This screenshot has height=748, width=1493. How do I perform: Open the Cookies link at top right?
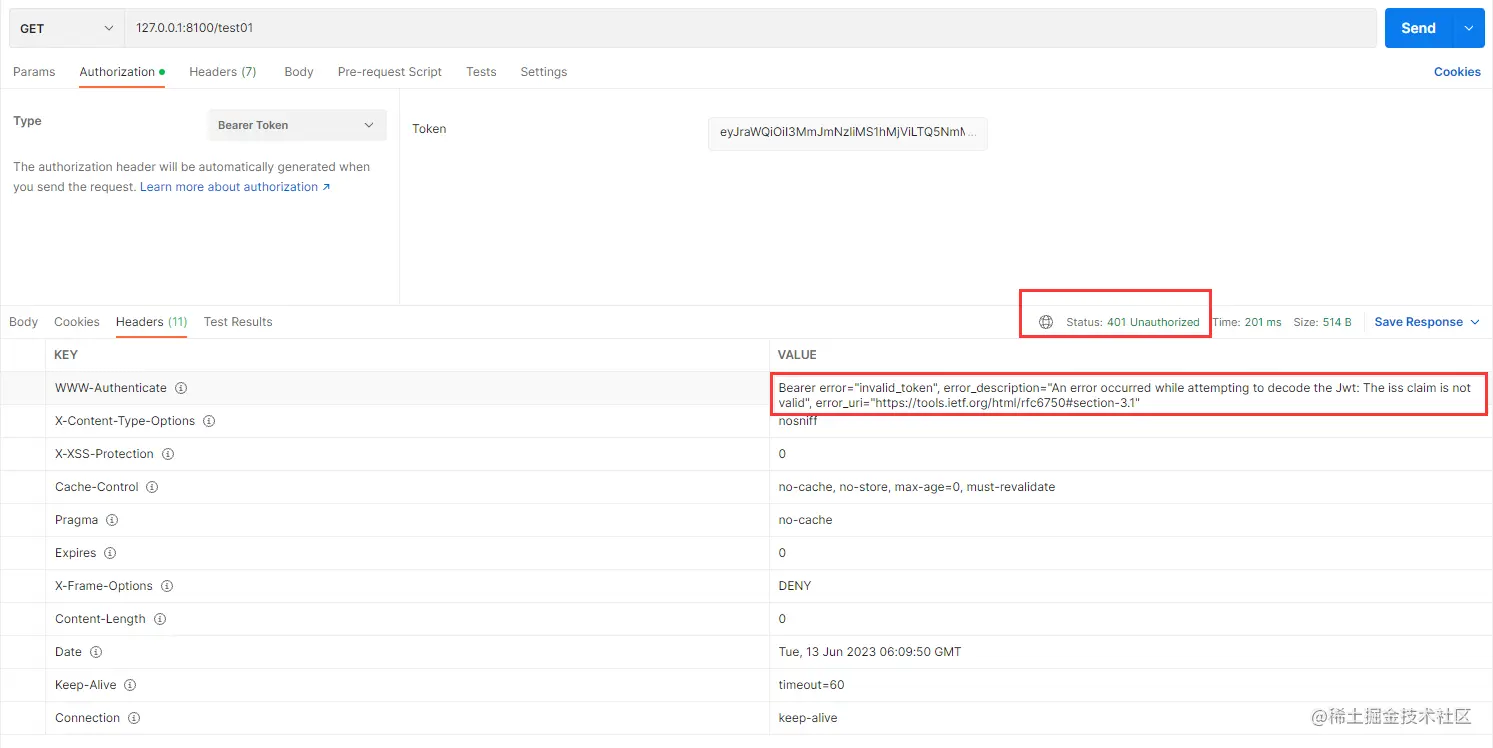(x=1457, y=72)
